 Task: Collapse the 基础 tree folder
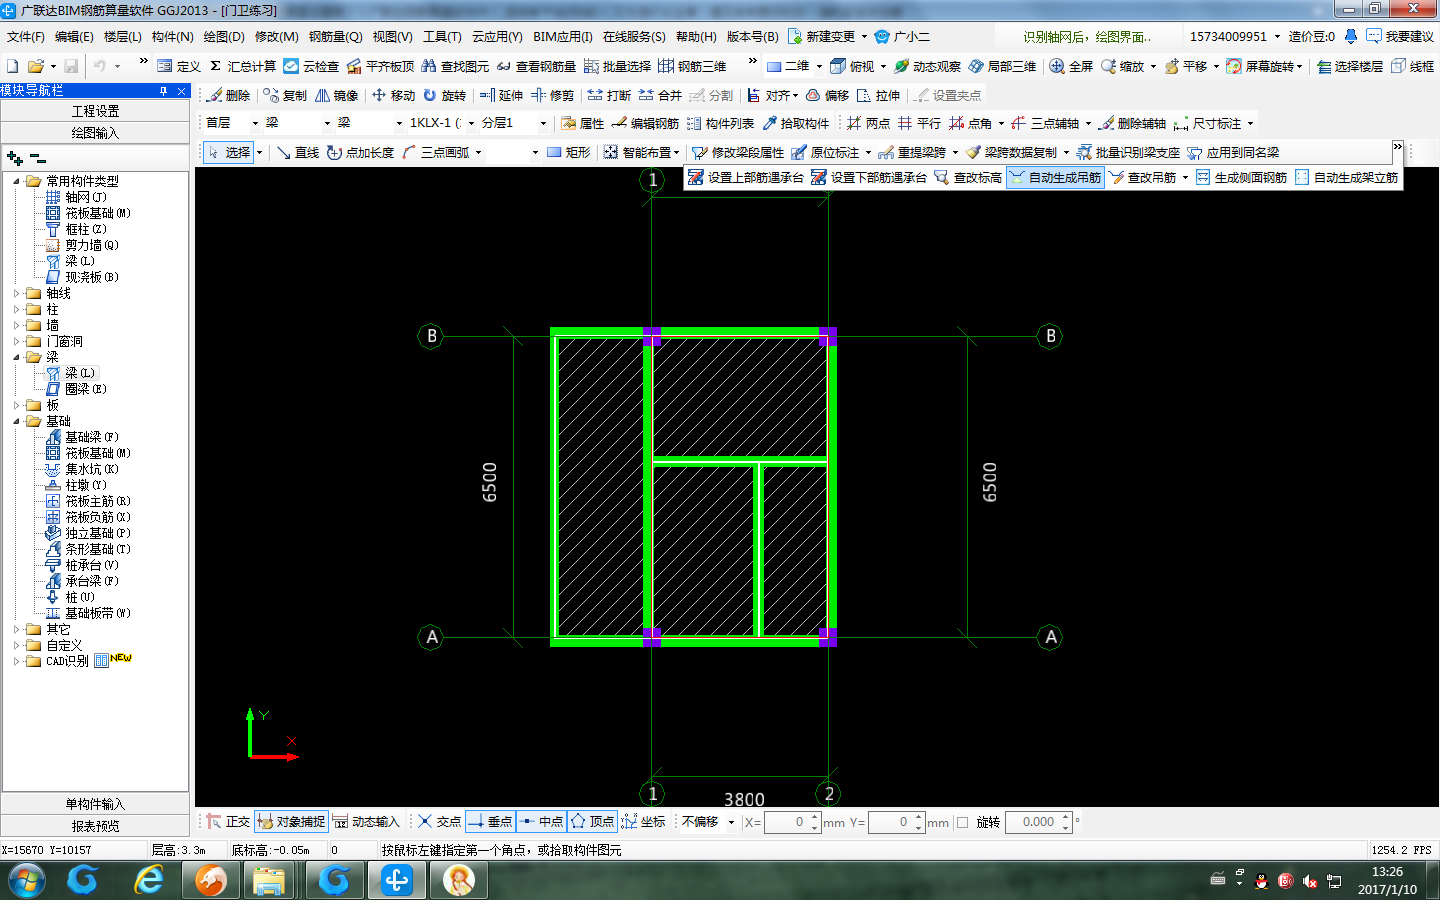click(x=16, y=421)
